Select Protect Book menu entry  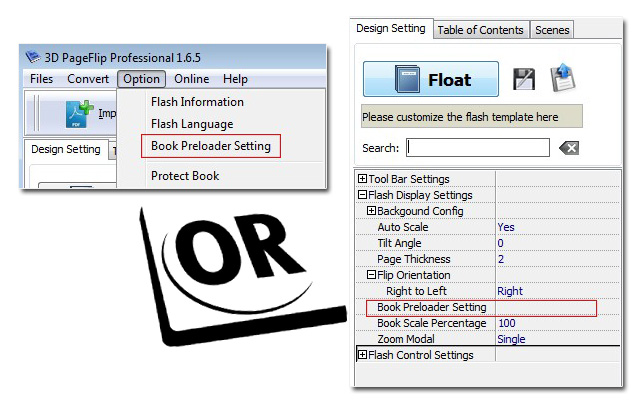(185, 176)
